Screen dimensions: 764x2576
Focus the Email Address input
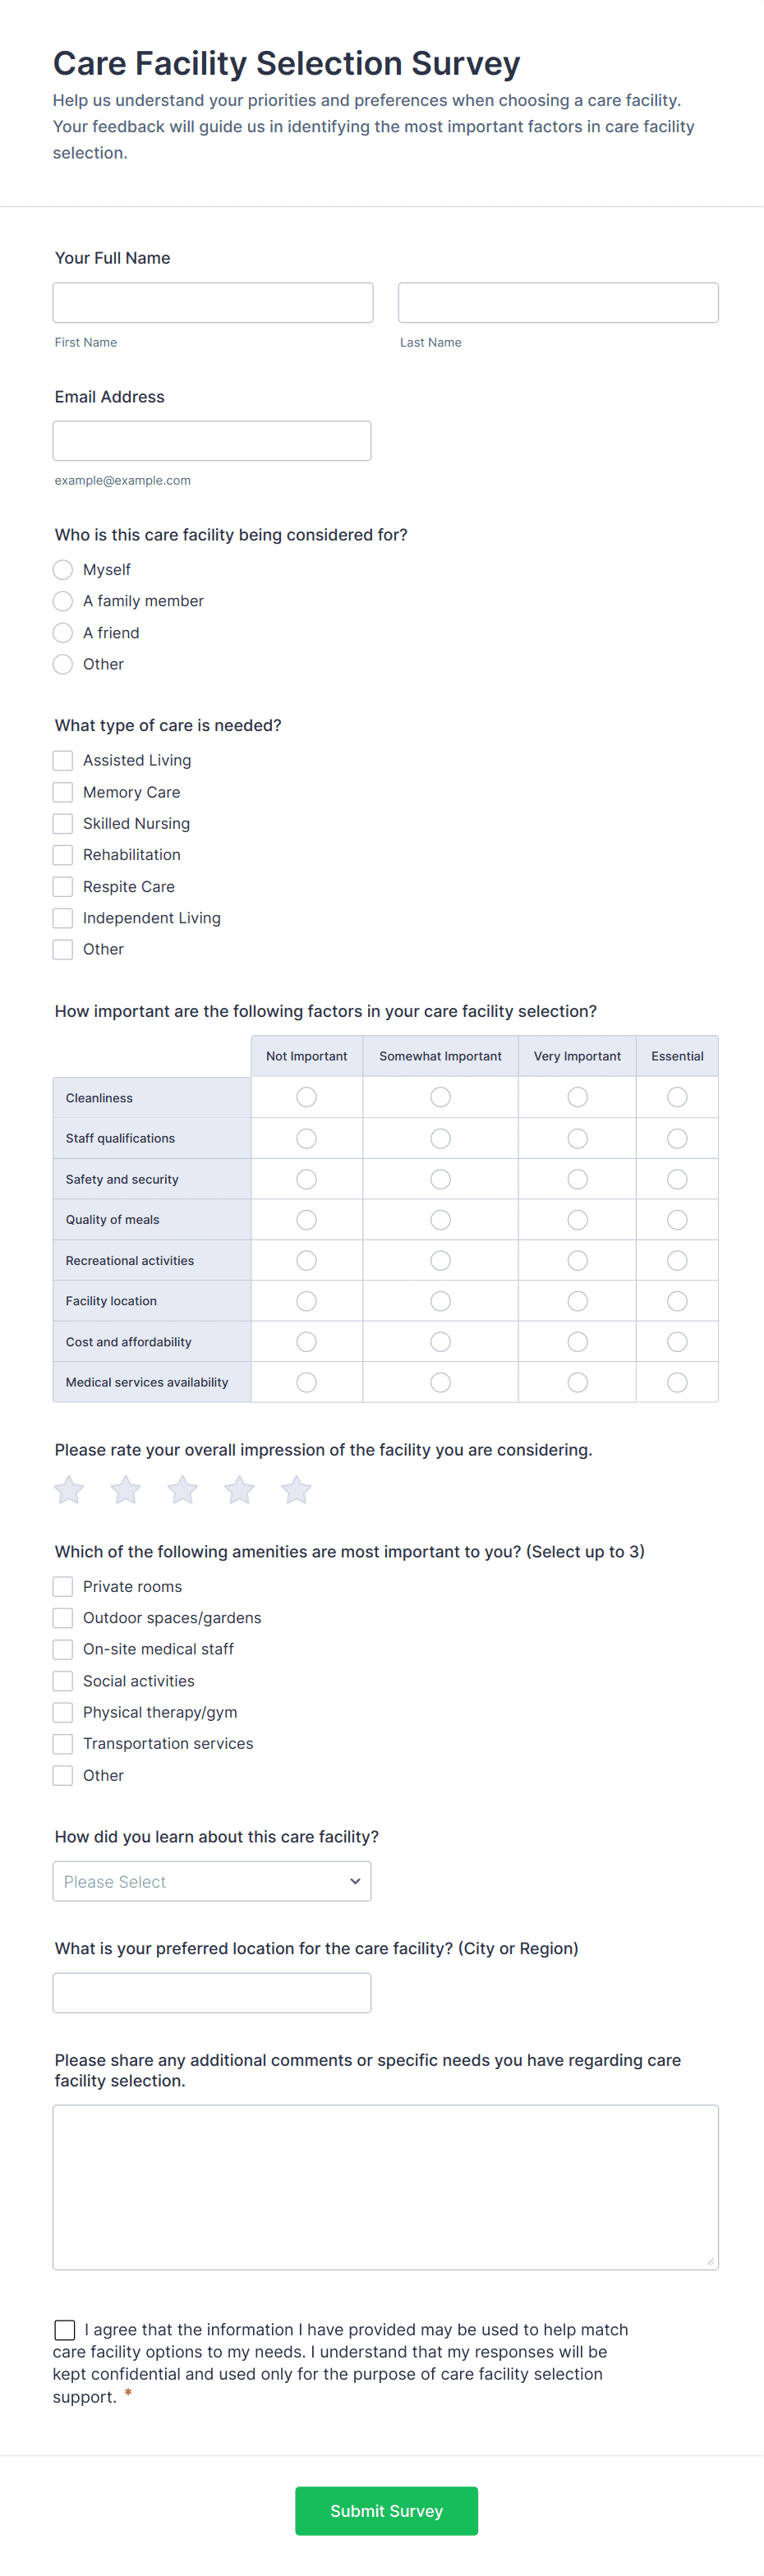coord(213,440)
